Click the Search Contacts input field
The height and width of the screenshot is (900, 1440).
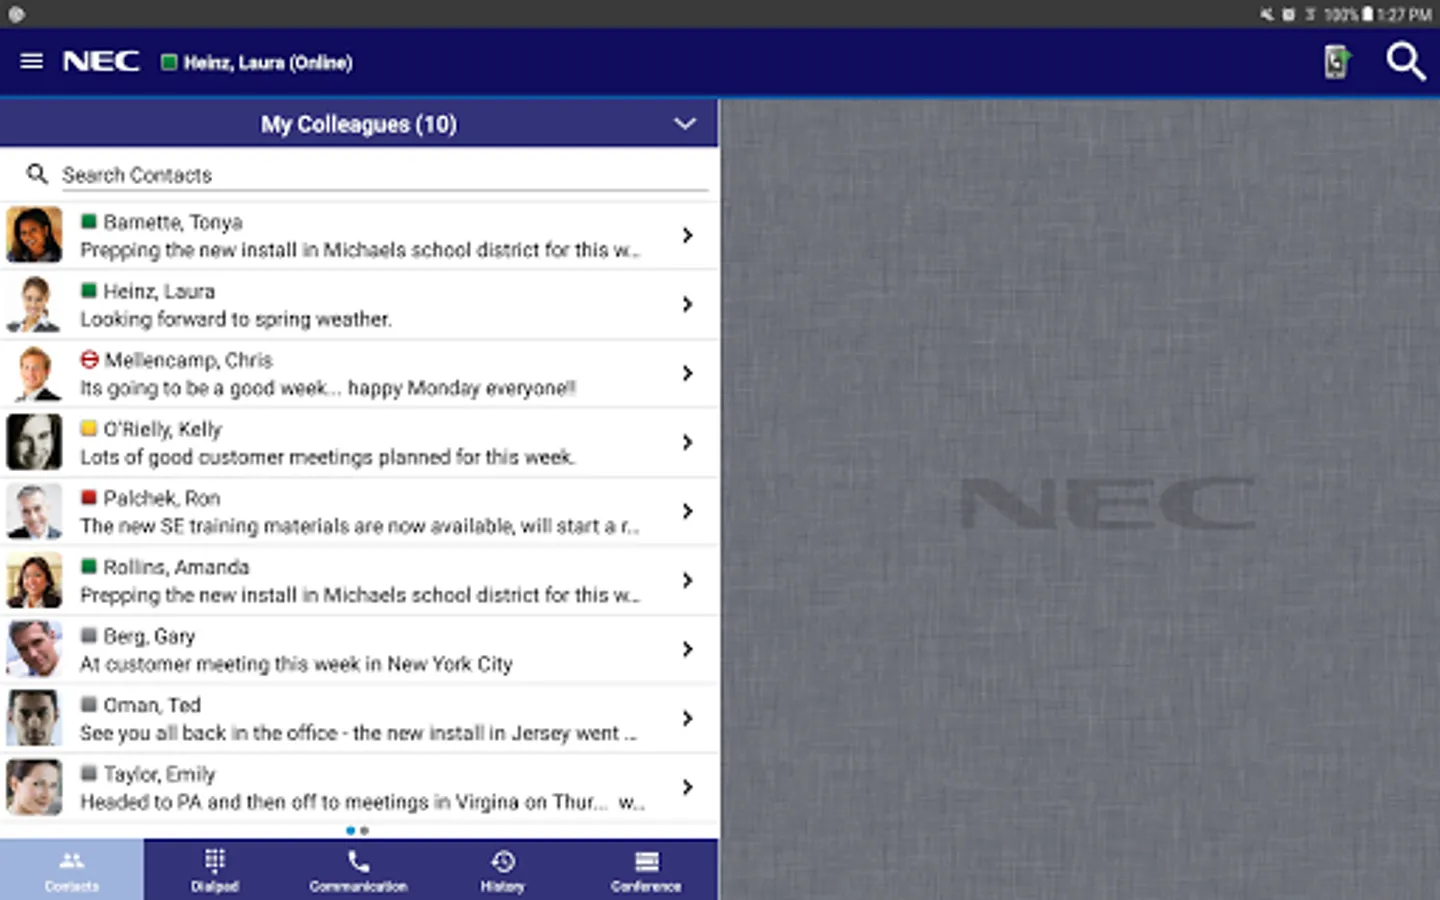[x=384, y=175]
